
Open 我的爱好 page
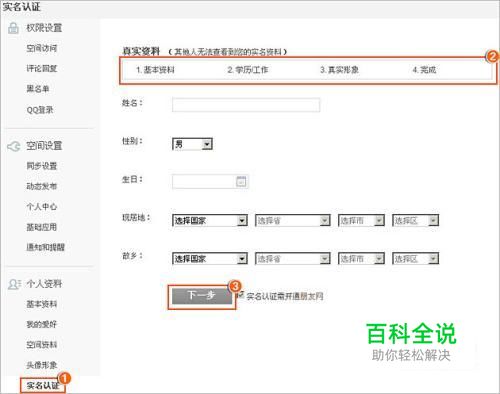coord(42,324)
